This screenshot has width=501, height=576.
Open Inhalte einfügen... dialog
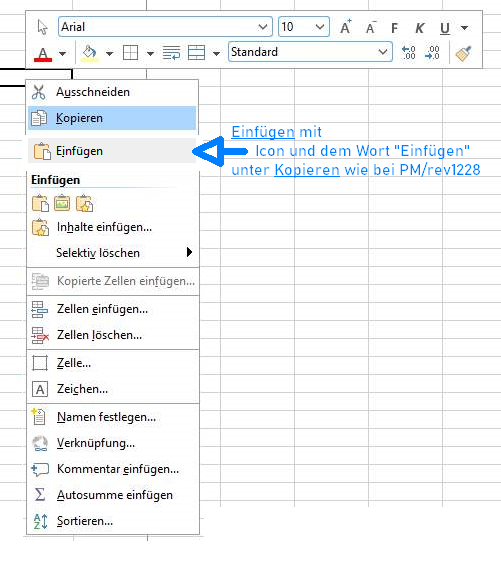[x=113, y=227]
